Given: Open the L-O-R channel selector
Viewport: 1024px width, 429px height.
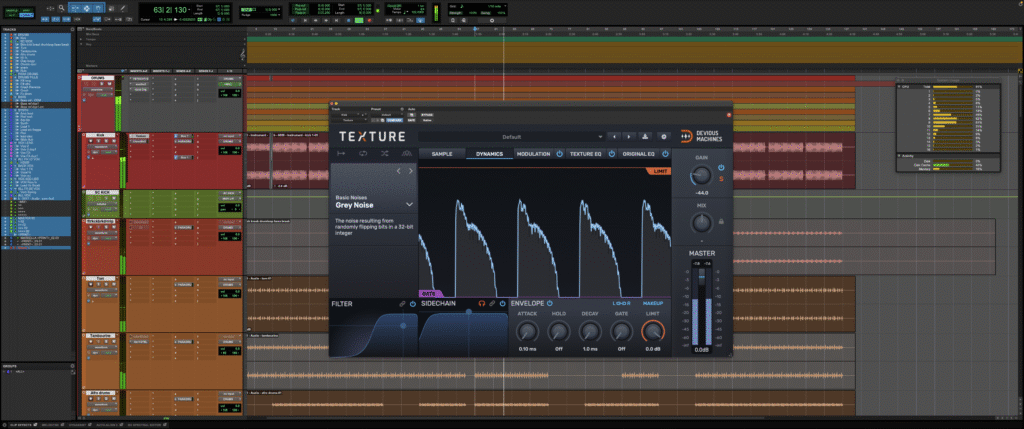Looking at the screenshot, I should 621,304.
